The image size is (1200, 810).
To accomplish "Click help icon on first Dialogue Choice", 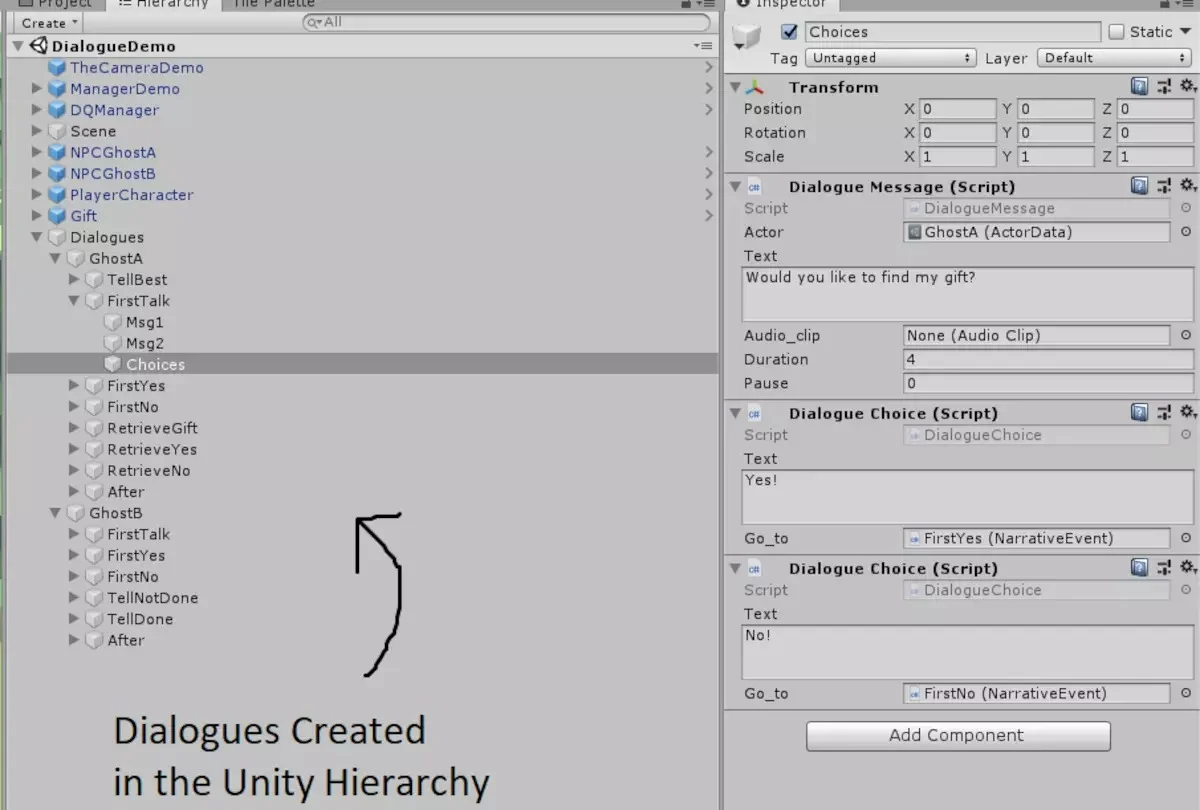I will point(1139,413).
